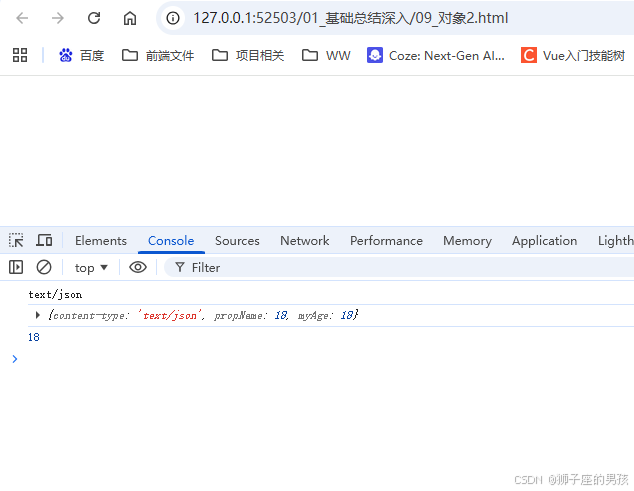Open the Coze: Next-Gen AI bookmark
This screenshot has width=634, height=491.
point(436,55)
